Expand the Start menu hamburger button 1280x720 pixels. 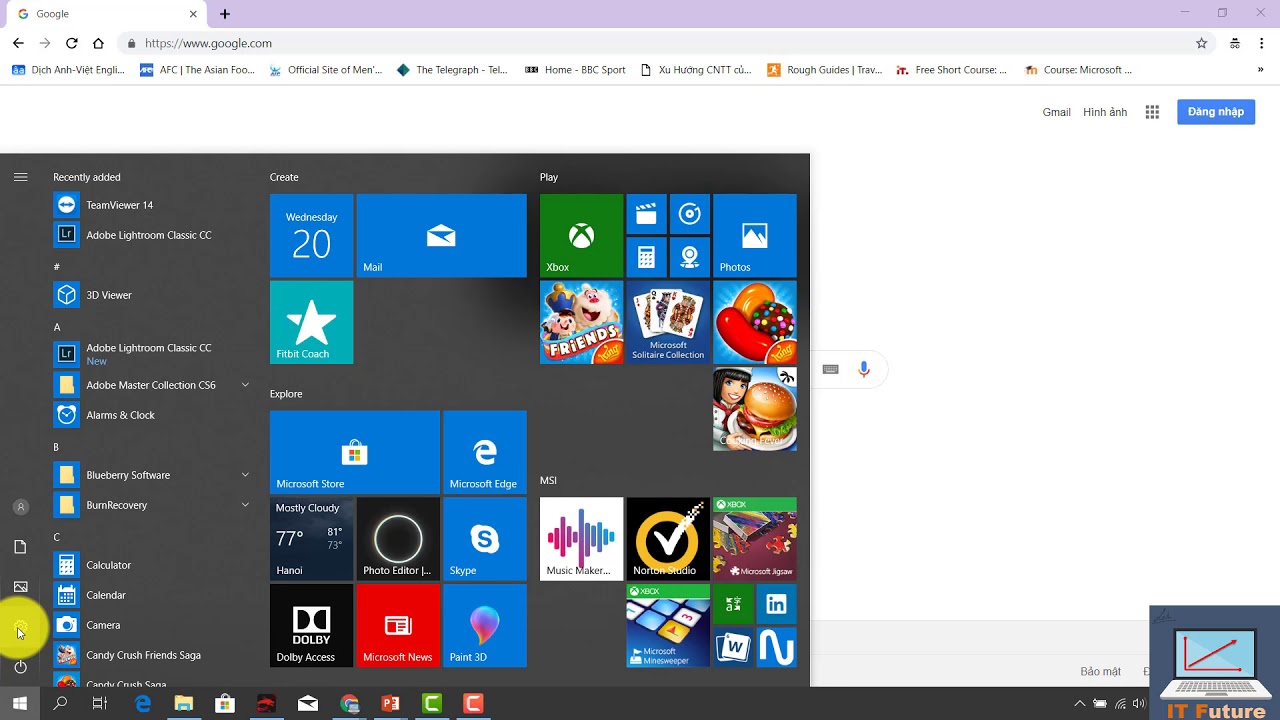(21, 177)
